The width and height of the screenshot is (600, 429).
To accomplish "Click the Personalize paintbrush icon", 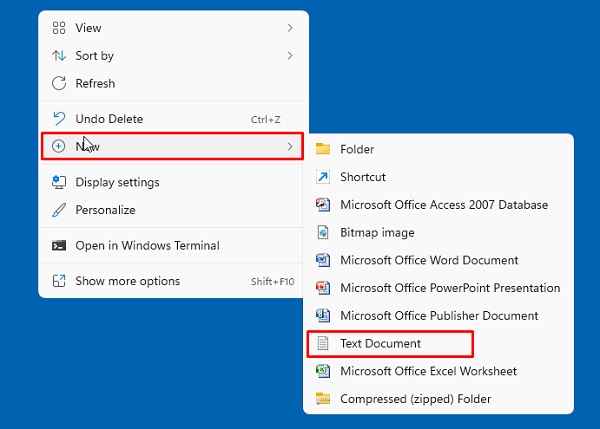I will (59, 210).
